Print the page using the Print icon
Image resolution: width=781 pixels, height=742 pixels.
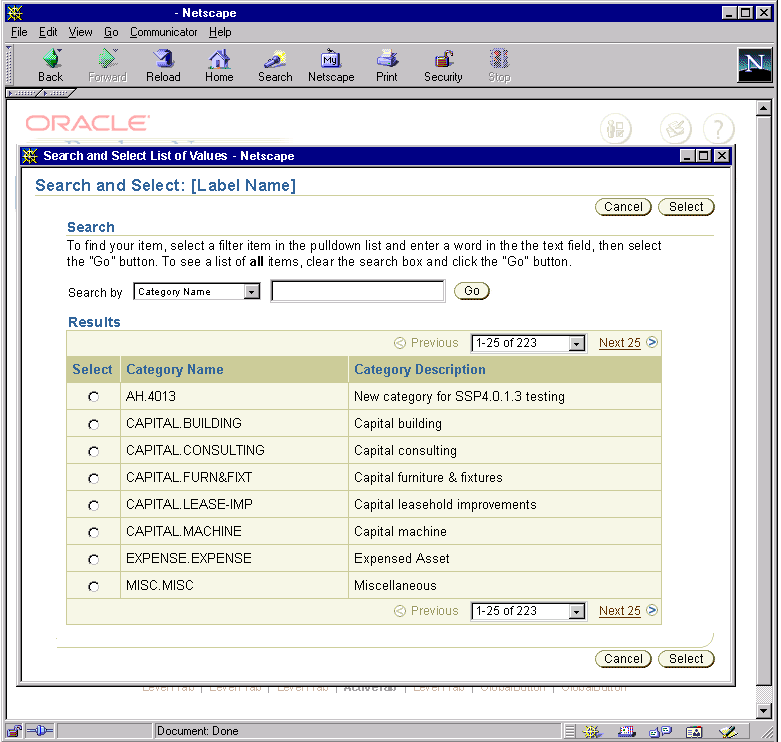(387, 66)
